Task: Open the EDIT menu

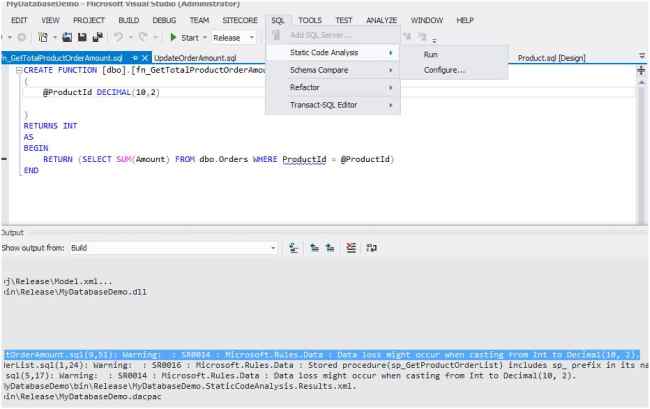Action: click(x=19, y=20)
